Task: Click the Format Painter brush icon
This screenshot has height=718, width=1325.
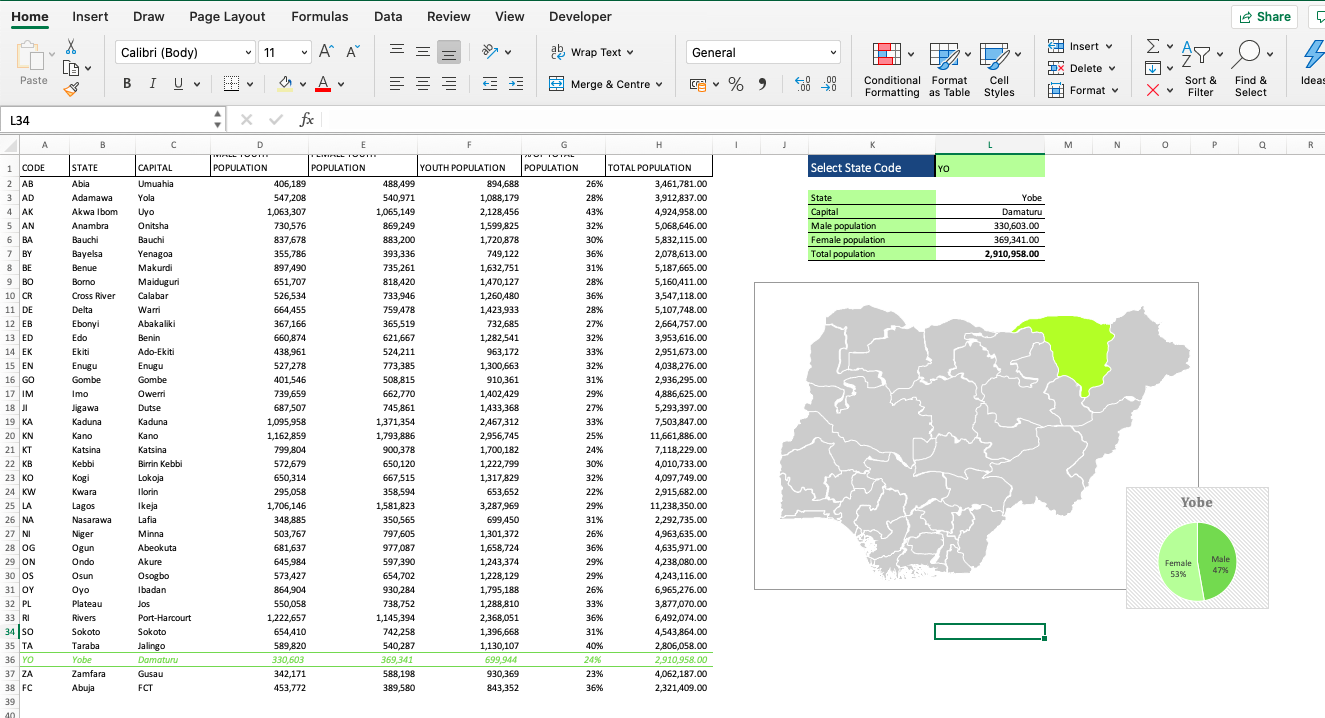Action: click(71, 89)
